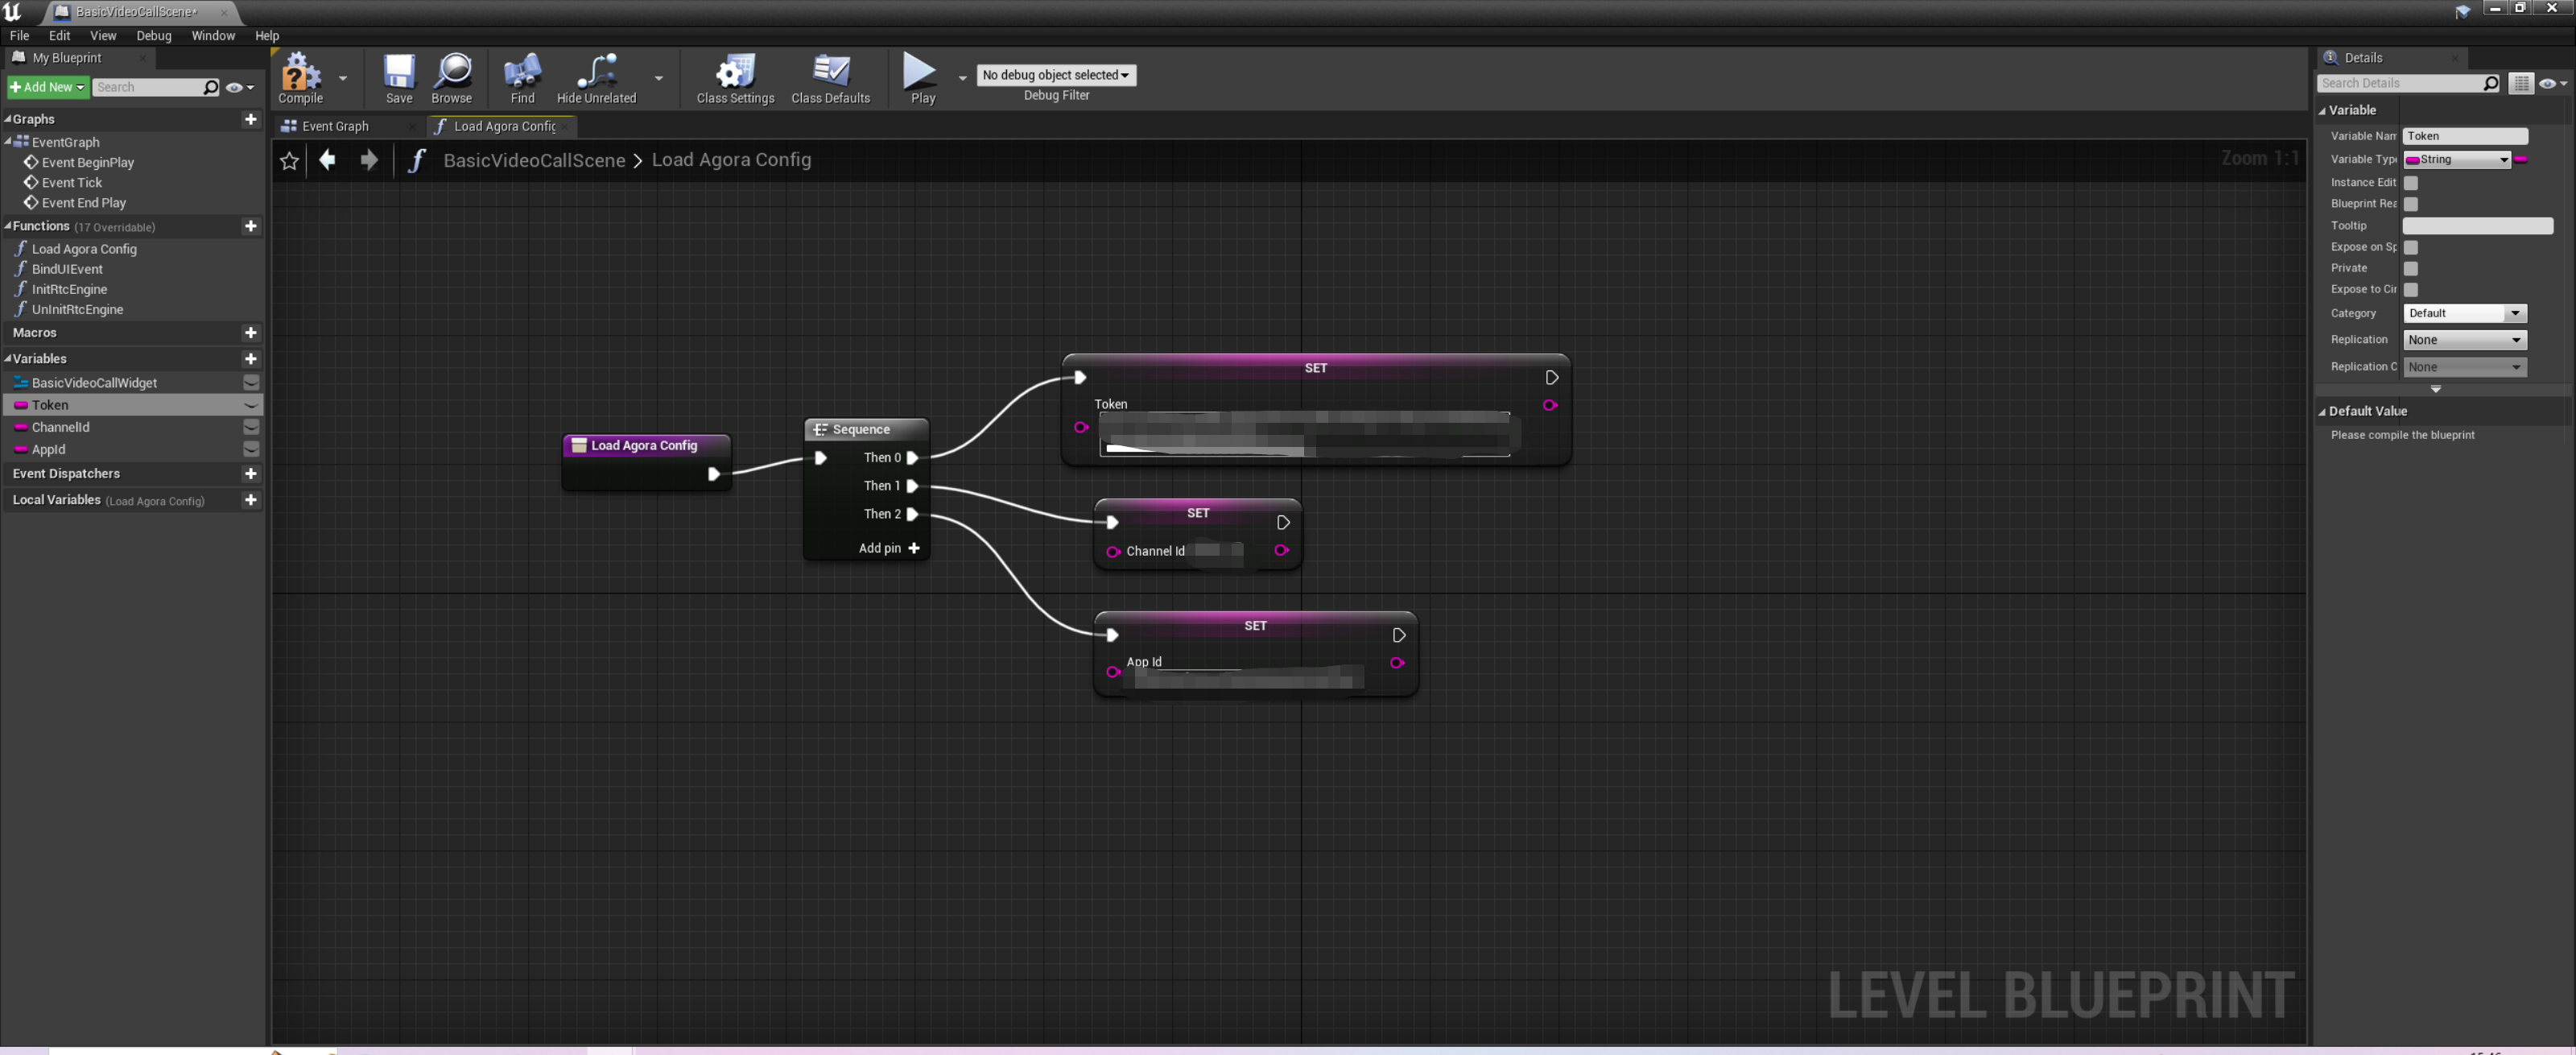Toggle Private checkbox
Image resolution: width=2576 pixels, height=1055 pixels.
pyautogui.click(x=2411, y=268)
